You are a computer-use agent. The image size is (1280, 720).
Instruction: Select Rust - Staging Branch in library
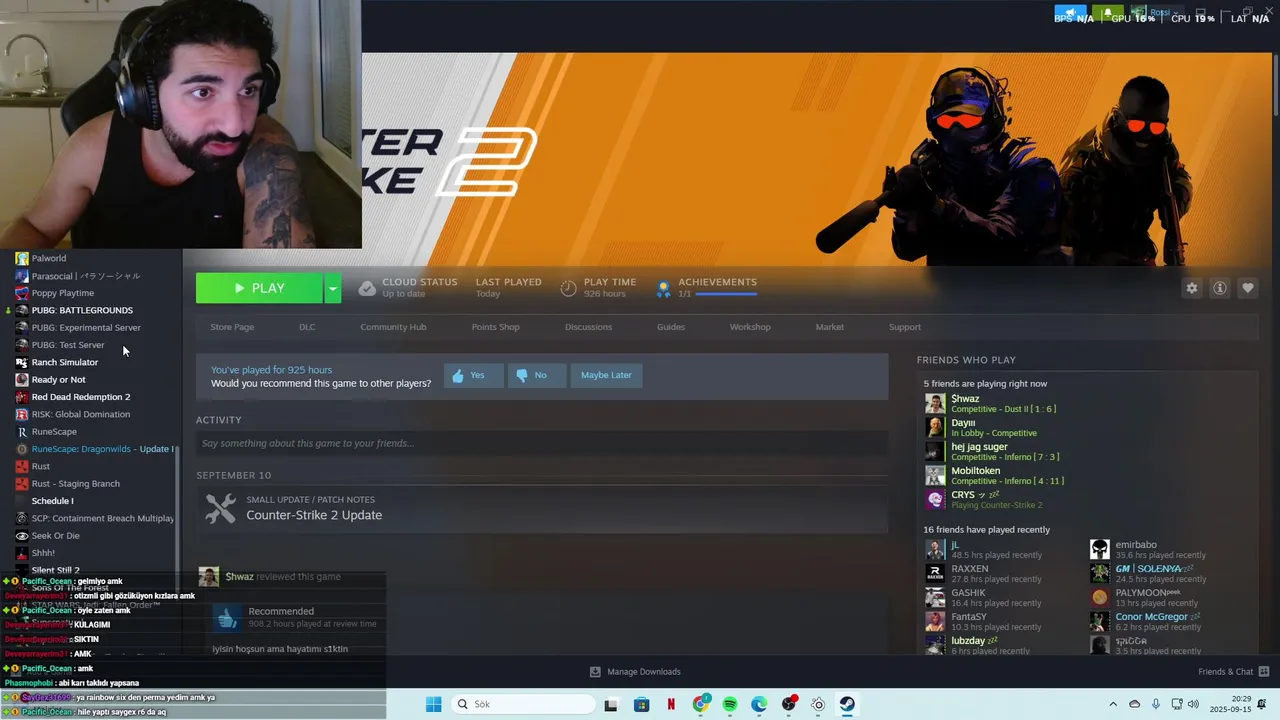coord(76,484)
